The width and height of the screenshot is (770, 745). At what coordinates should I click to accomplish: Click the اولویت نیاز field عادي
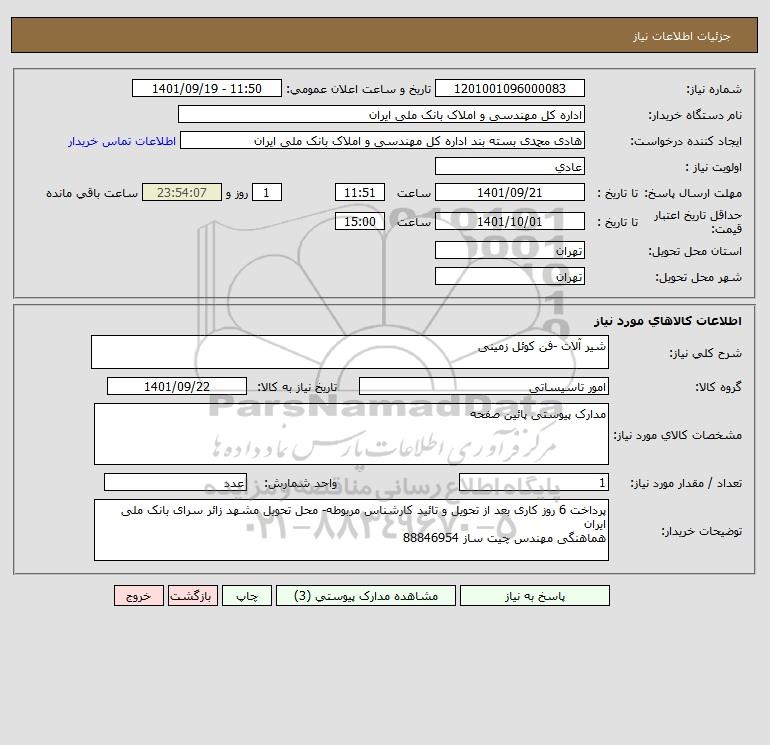(510, 166)
